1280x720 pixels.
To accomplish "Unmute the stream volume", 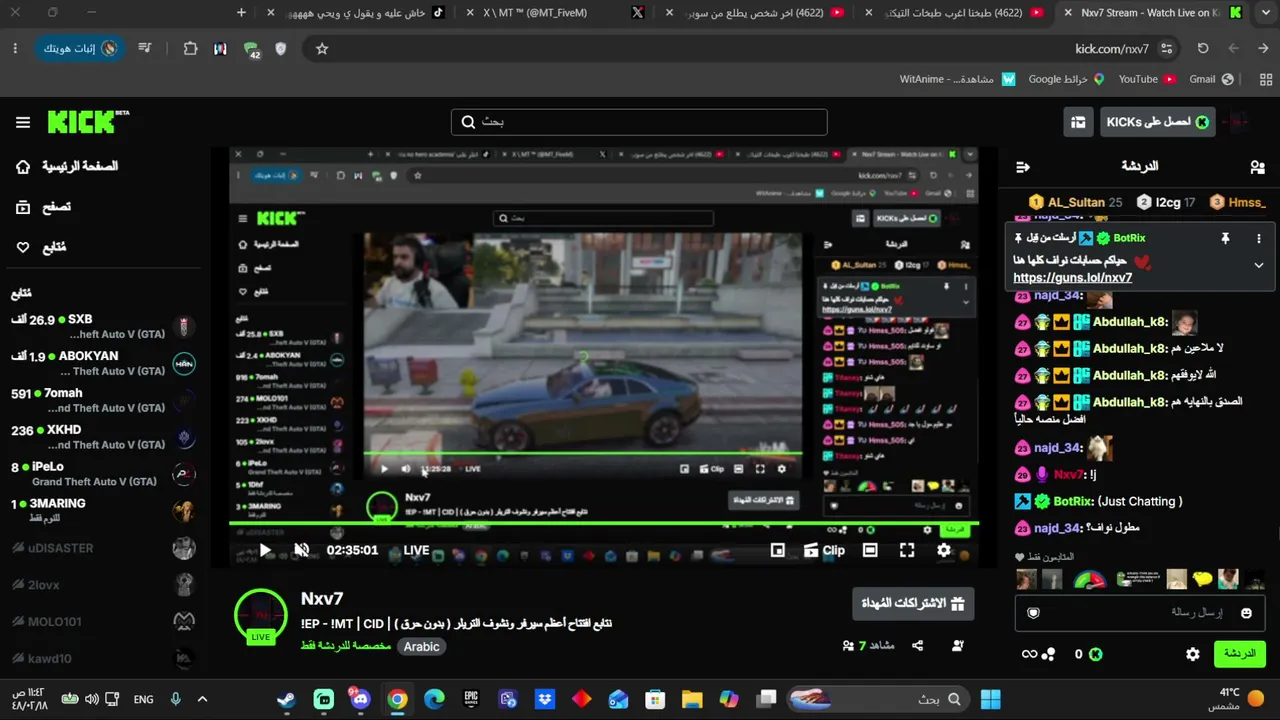I will [x=301, y=550].
